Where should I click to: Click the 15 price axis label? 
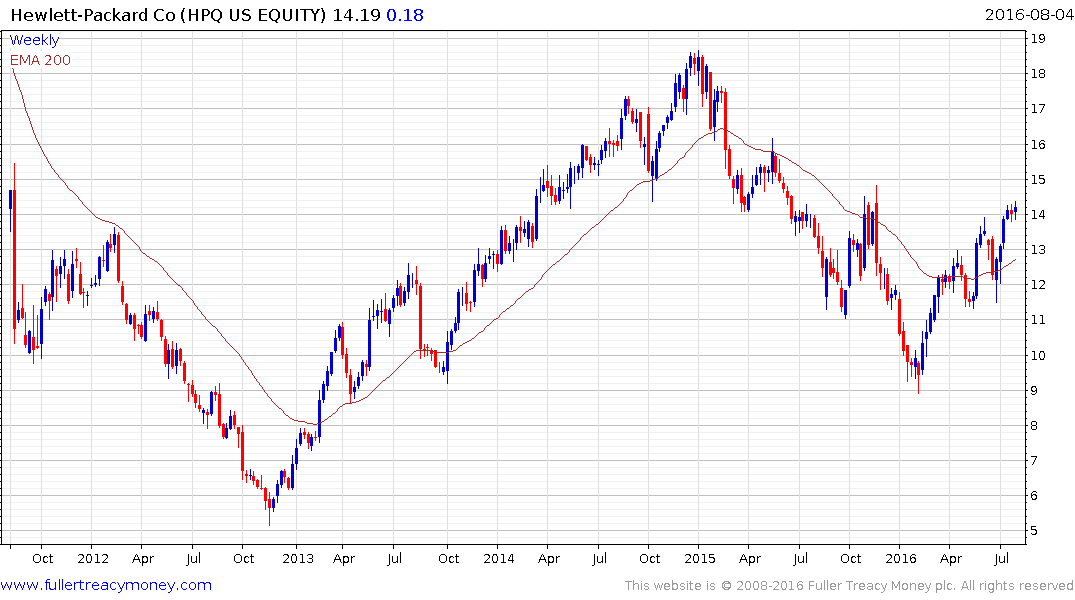point(1038,179)
